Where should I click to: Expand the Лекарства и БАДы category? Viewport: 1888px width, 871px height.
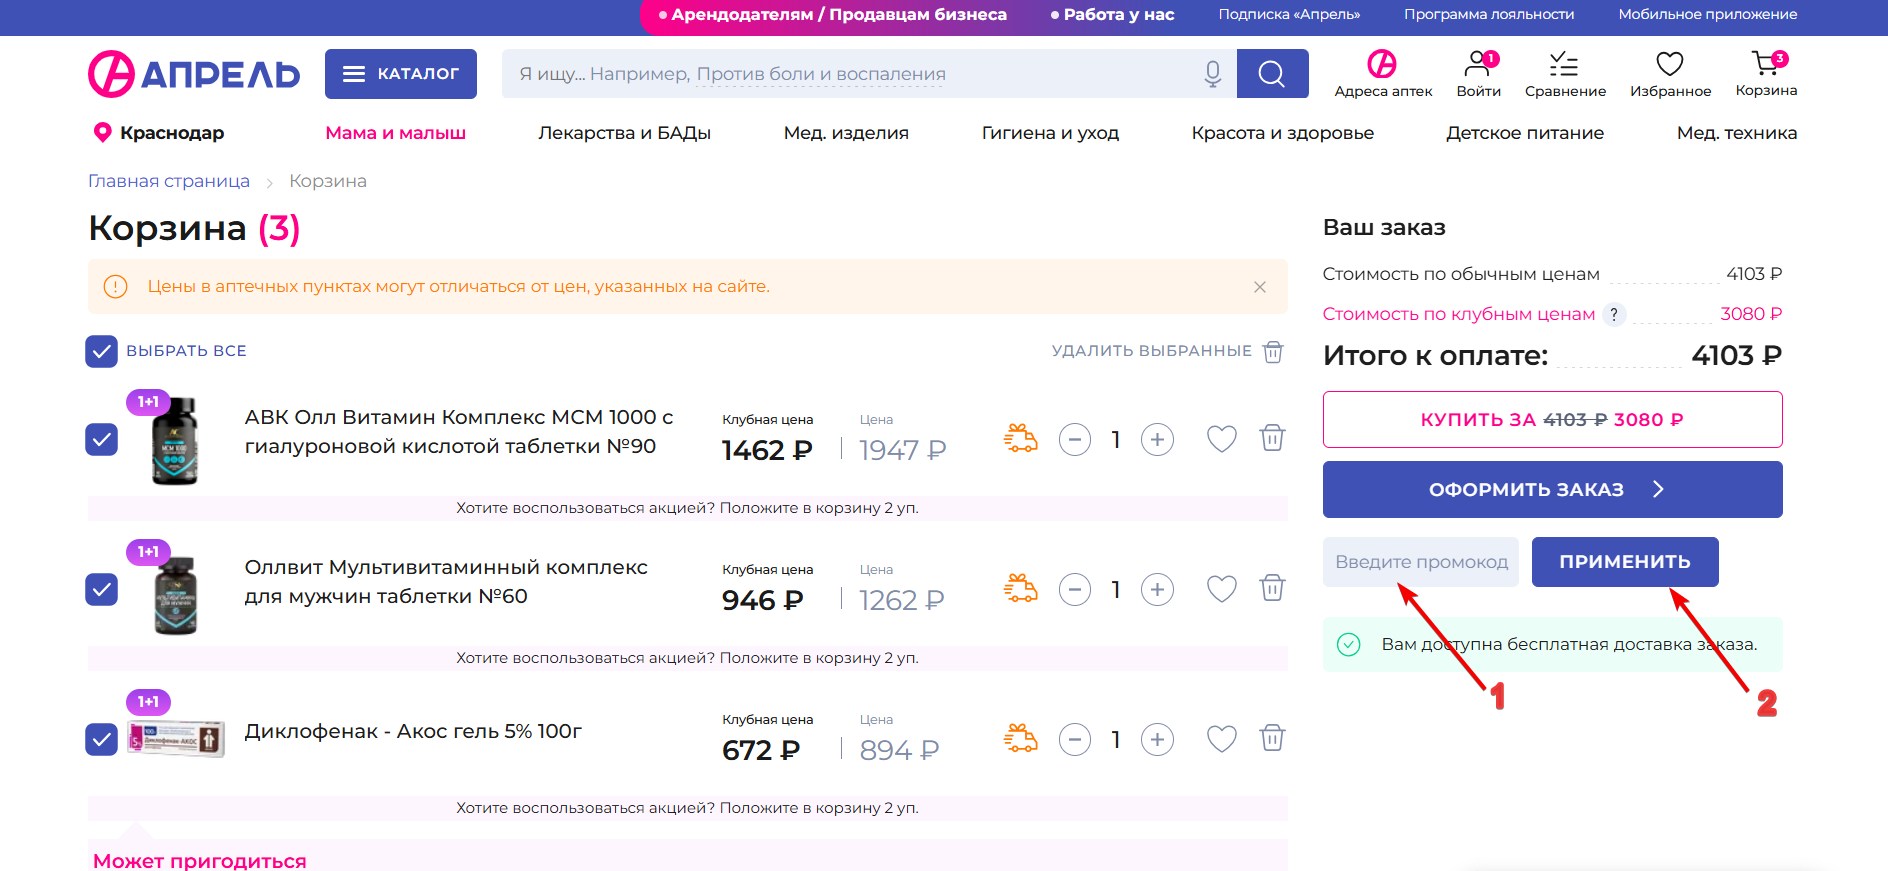pyautogui.click(x=624, y=133)
